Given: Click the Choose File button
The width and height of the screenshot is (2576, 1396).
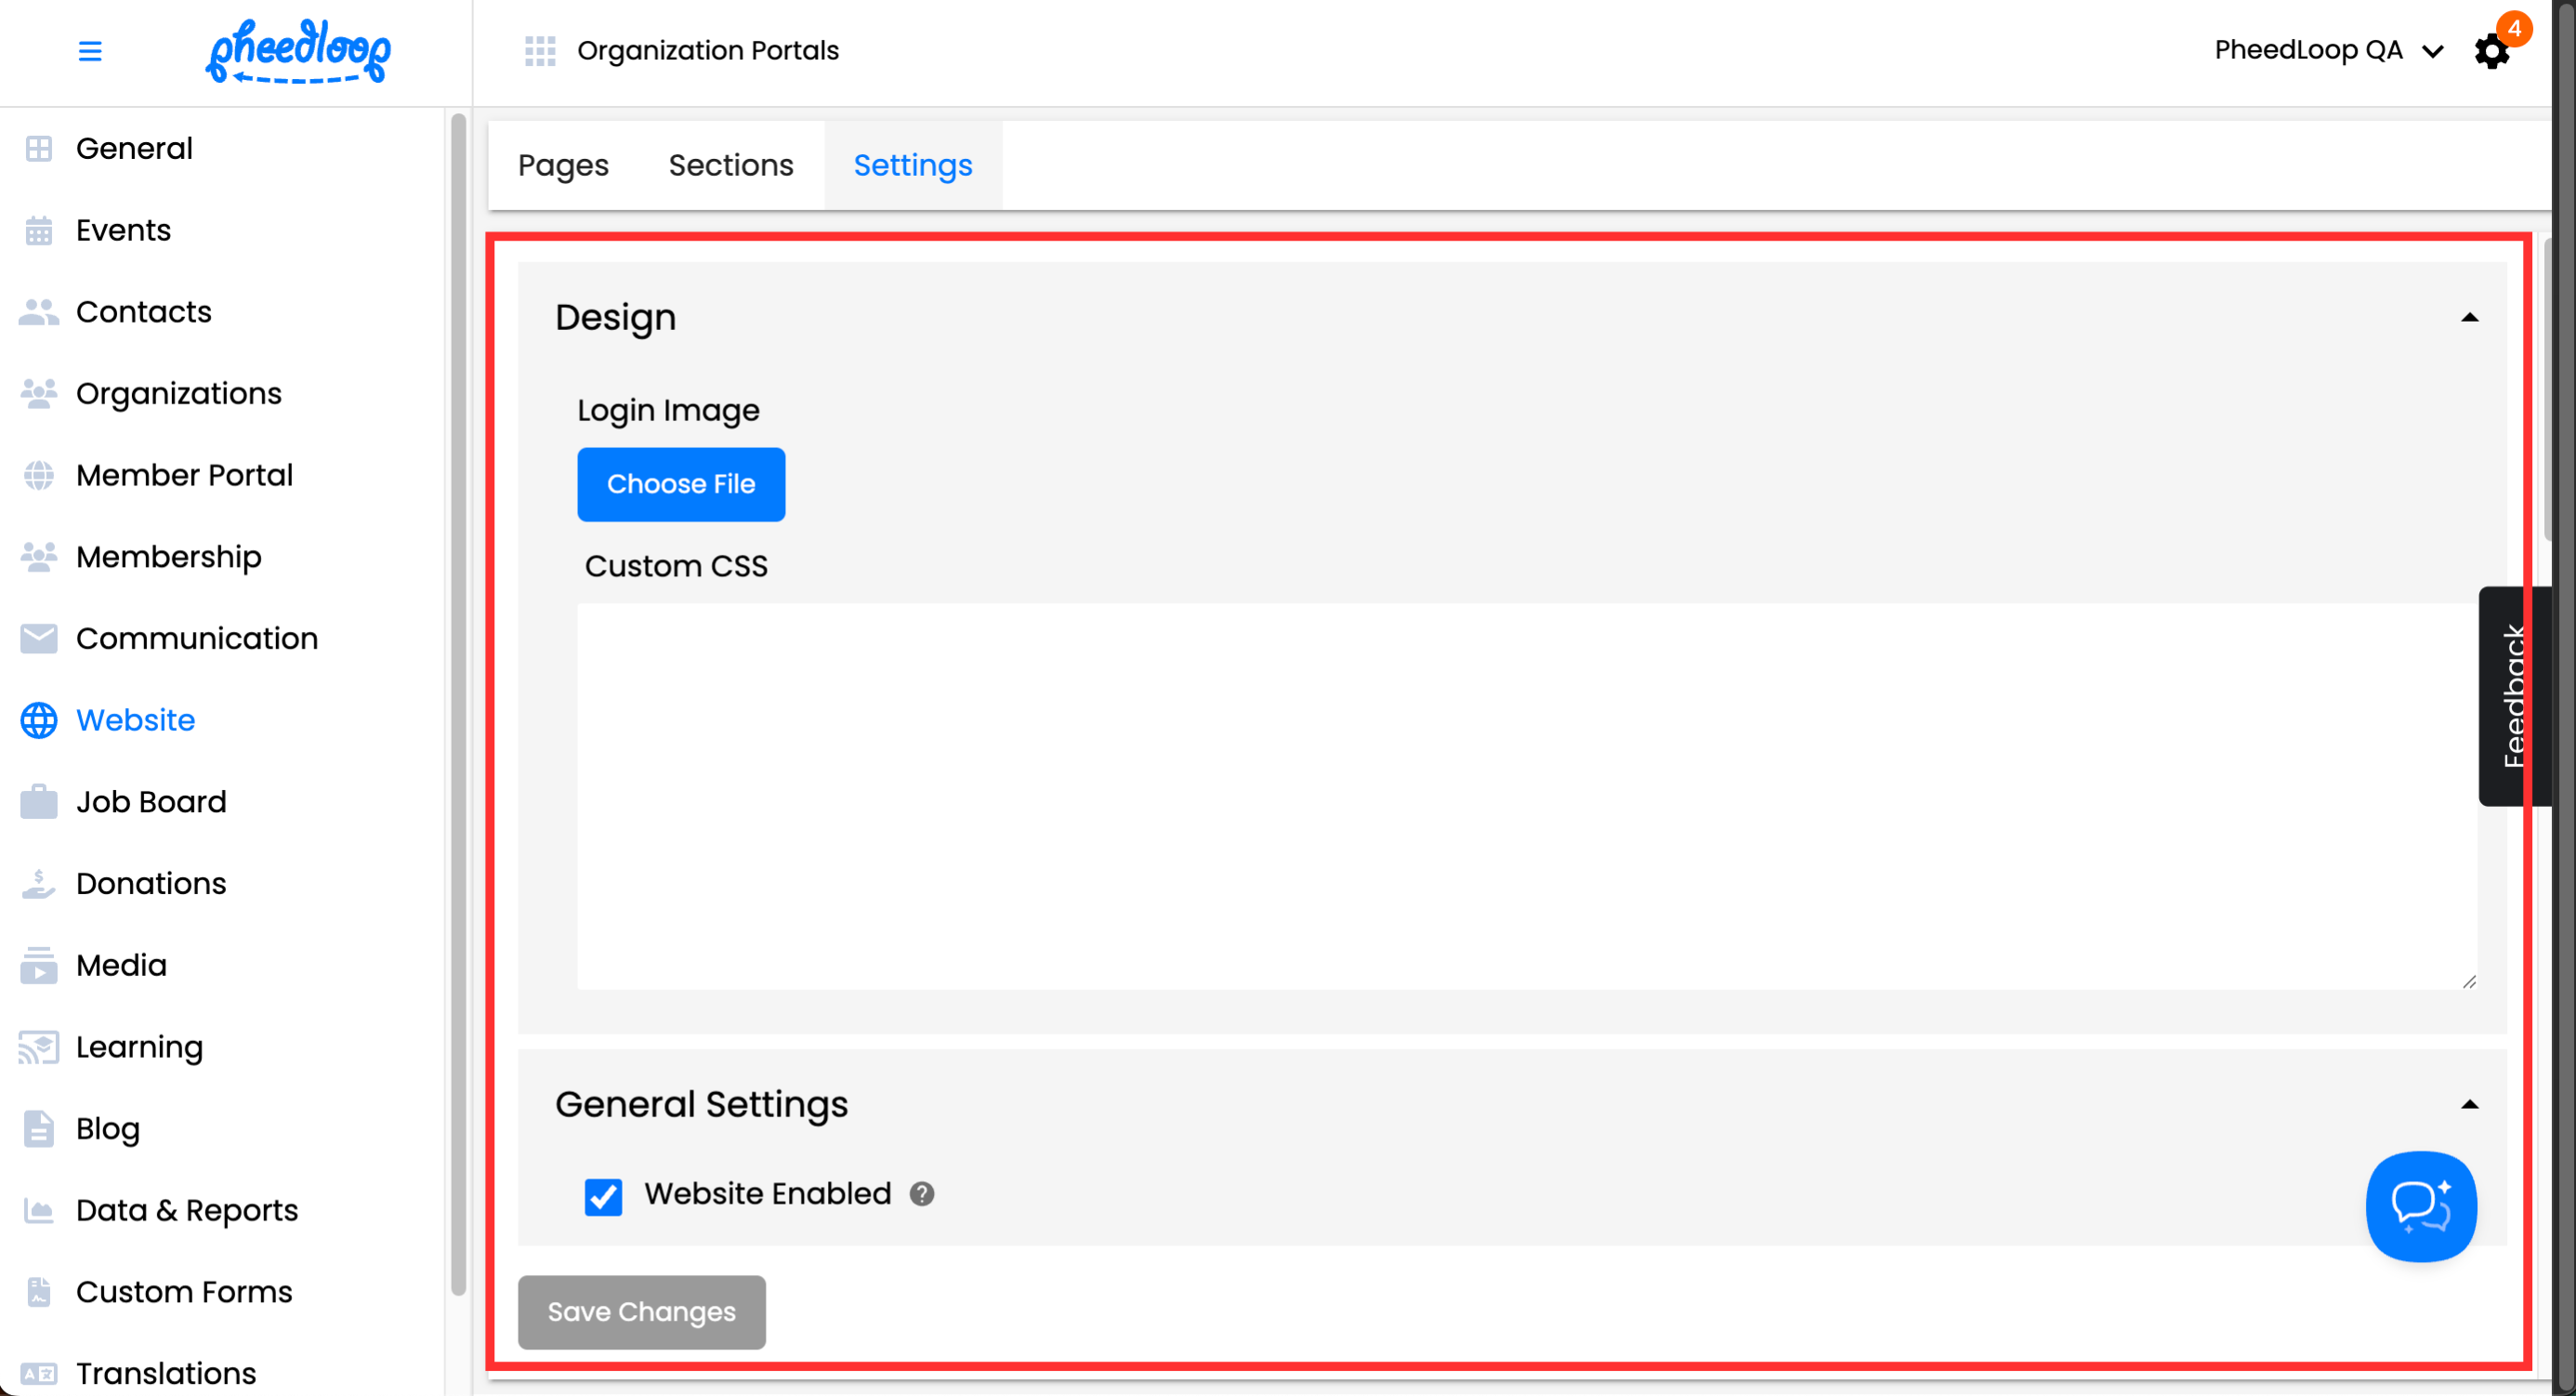Looking at the screenshot, I should click(681, 484).
